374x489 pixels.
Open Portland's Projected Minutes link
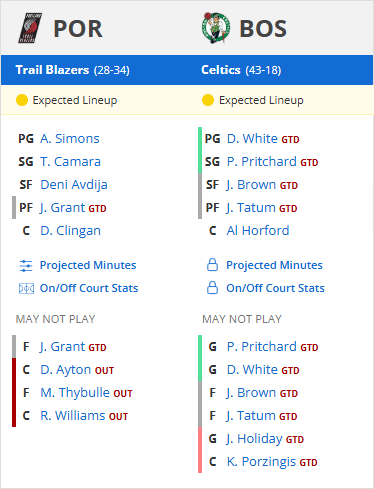click(x=88, y=265)
